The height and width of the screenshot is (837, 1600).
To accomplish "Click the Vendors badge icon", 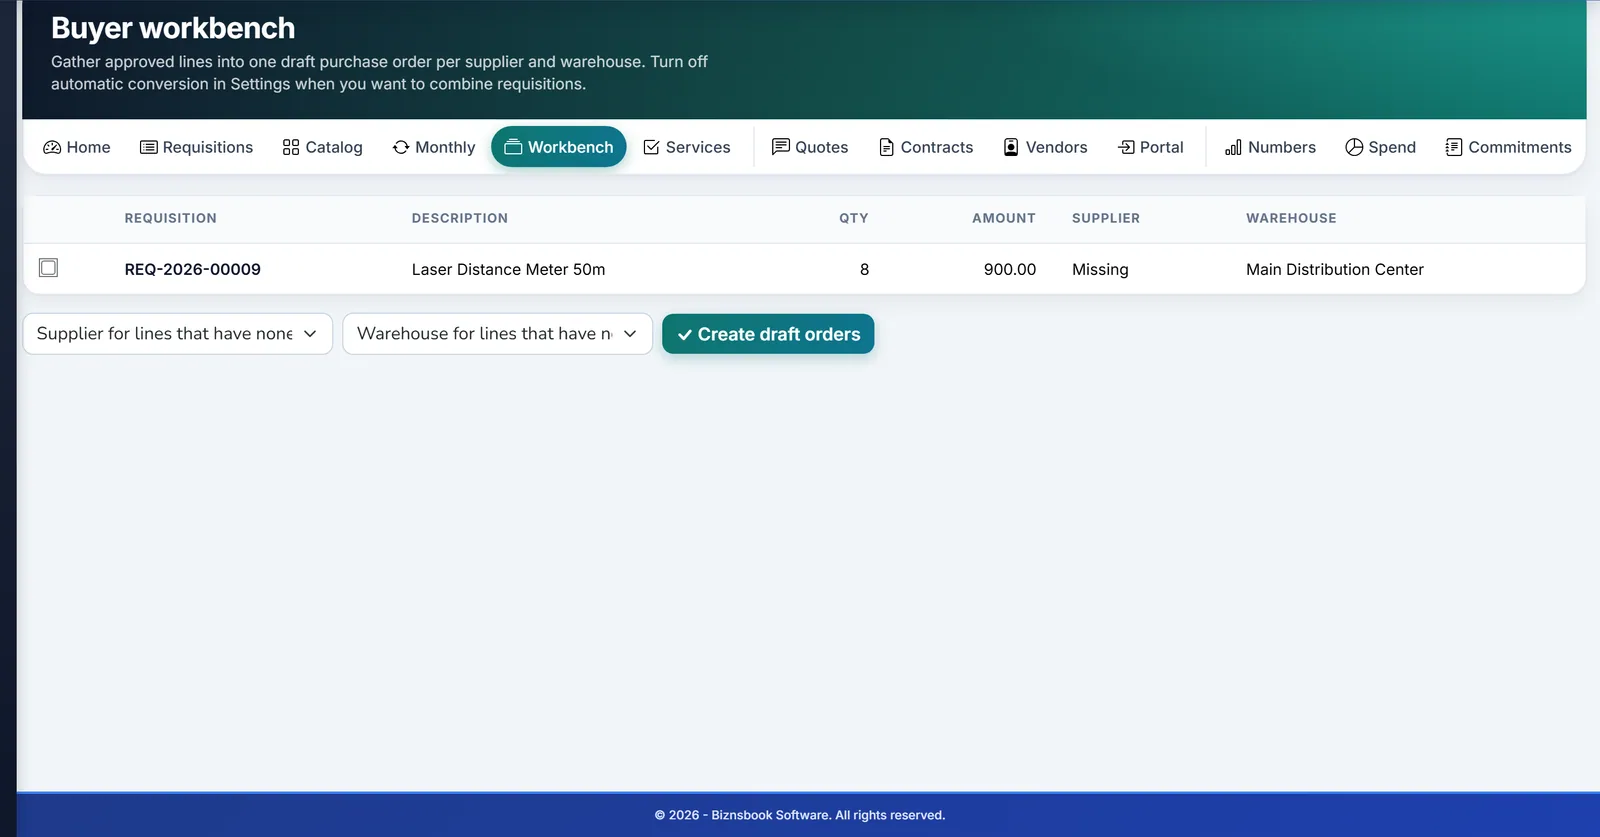I will click(x=1011, y=147).
